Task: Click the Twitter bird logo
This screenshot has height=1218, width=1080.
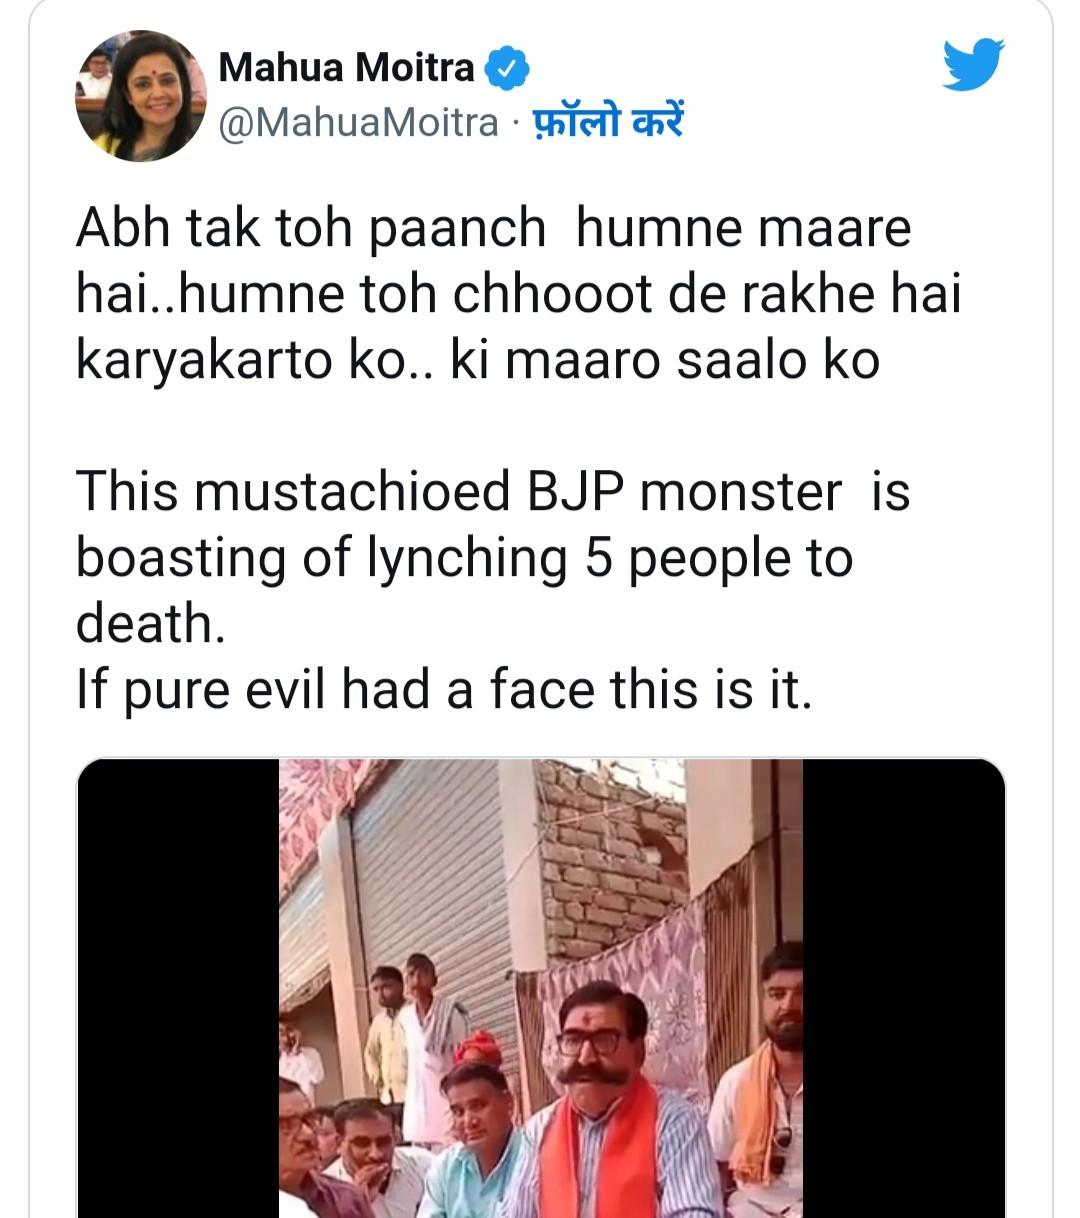Action: point(972,65)
